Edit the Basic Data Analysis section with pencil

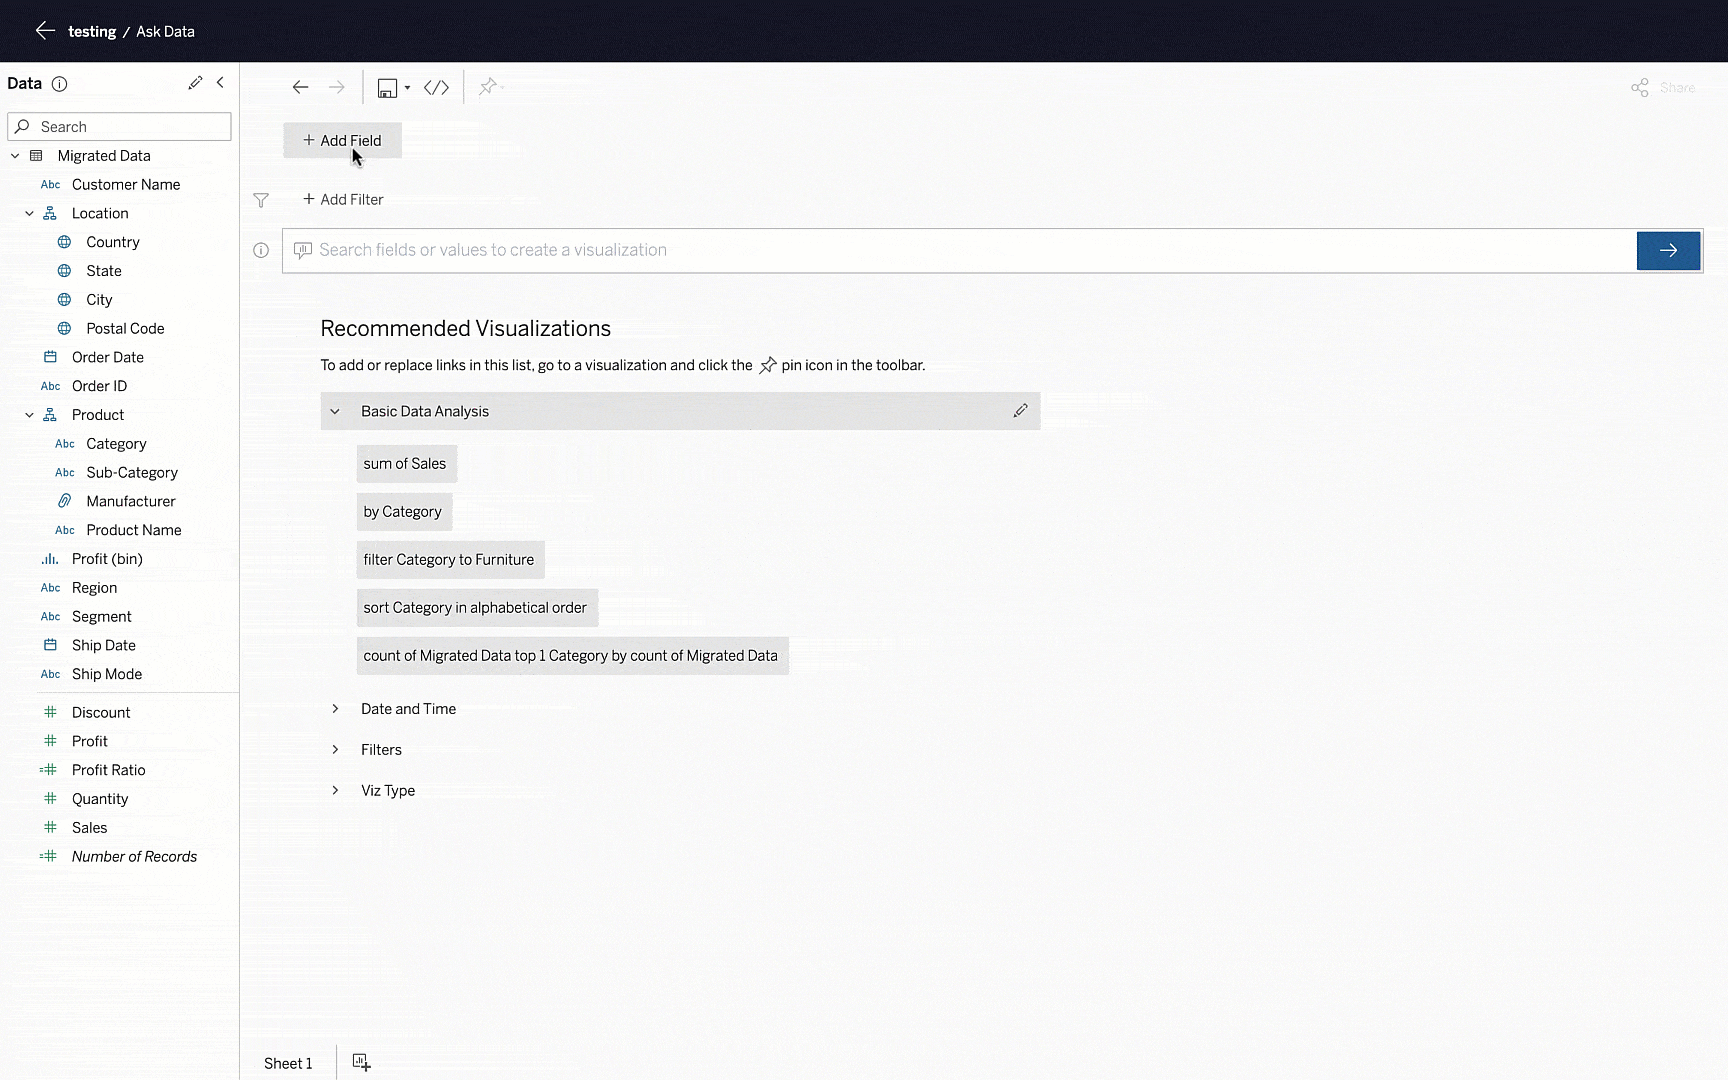point(1020,411)
